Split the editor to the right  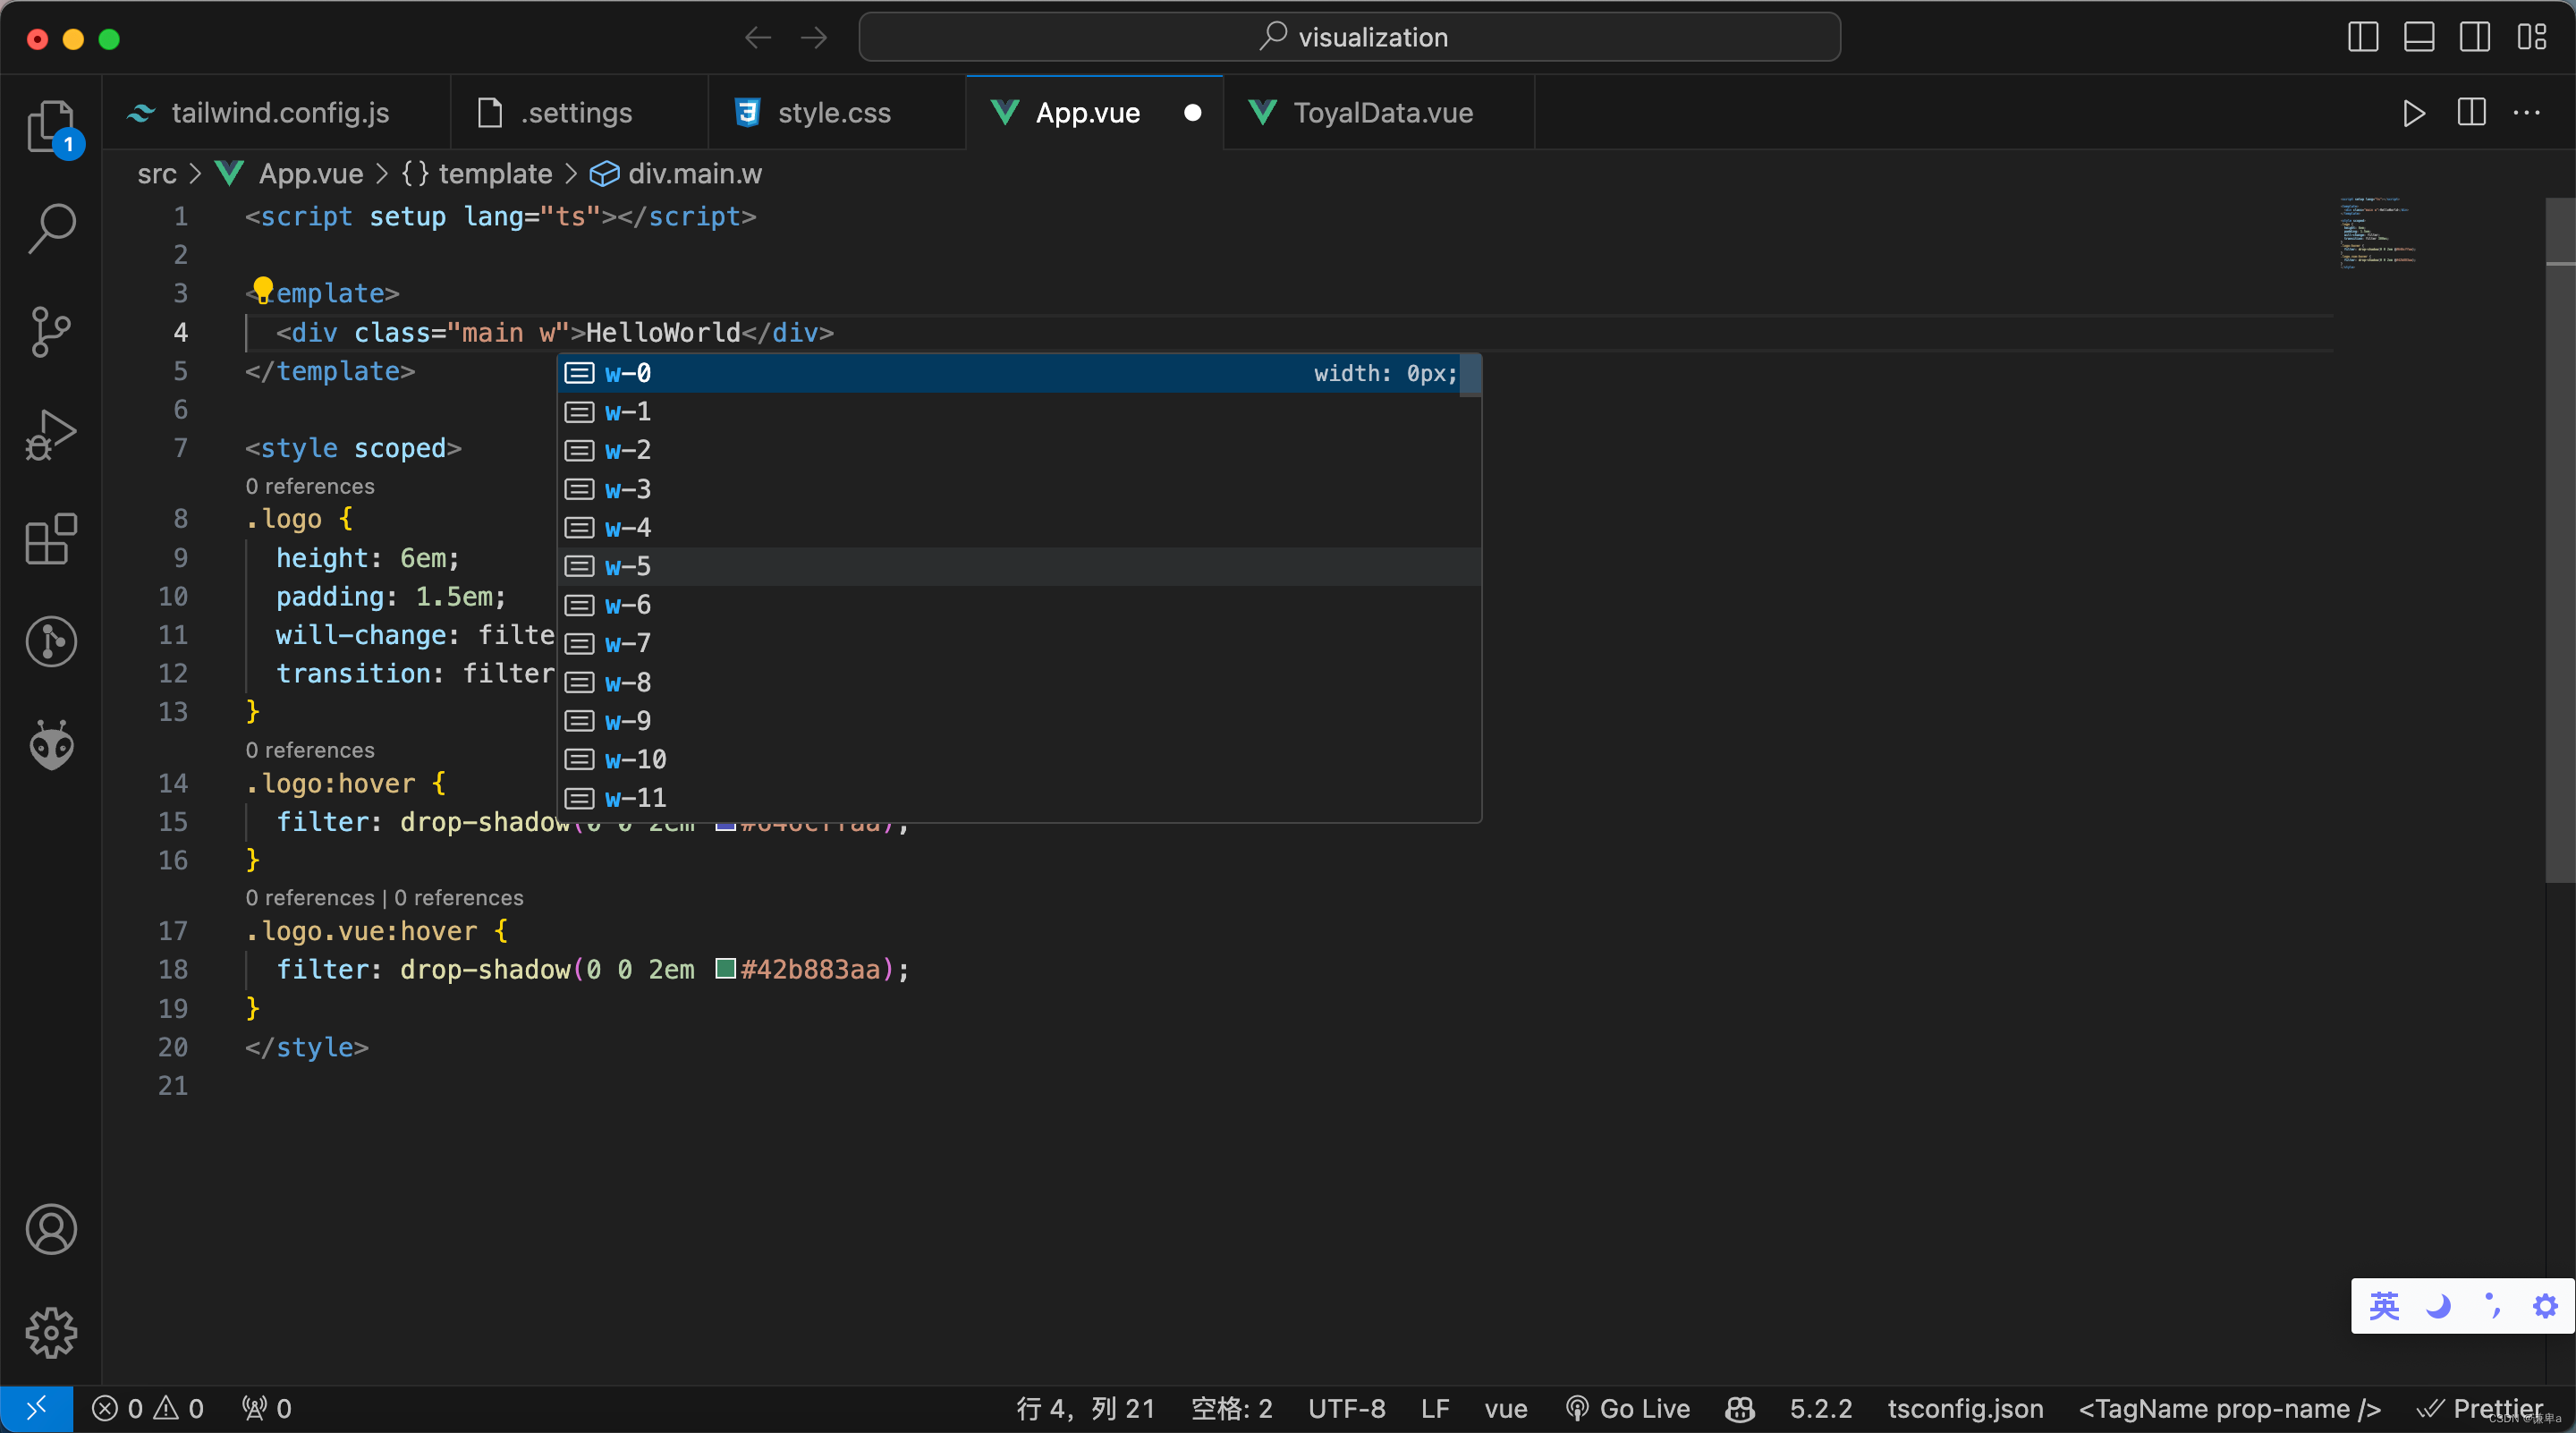click(2471, 113)
